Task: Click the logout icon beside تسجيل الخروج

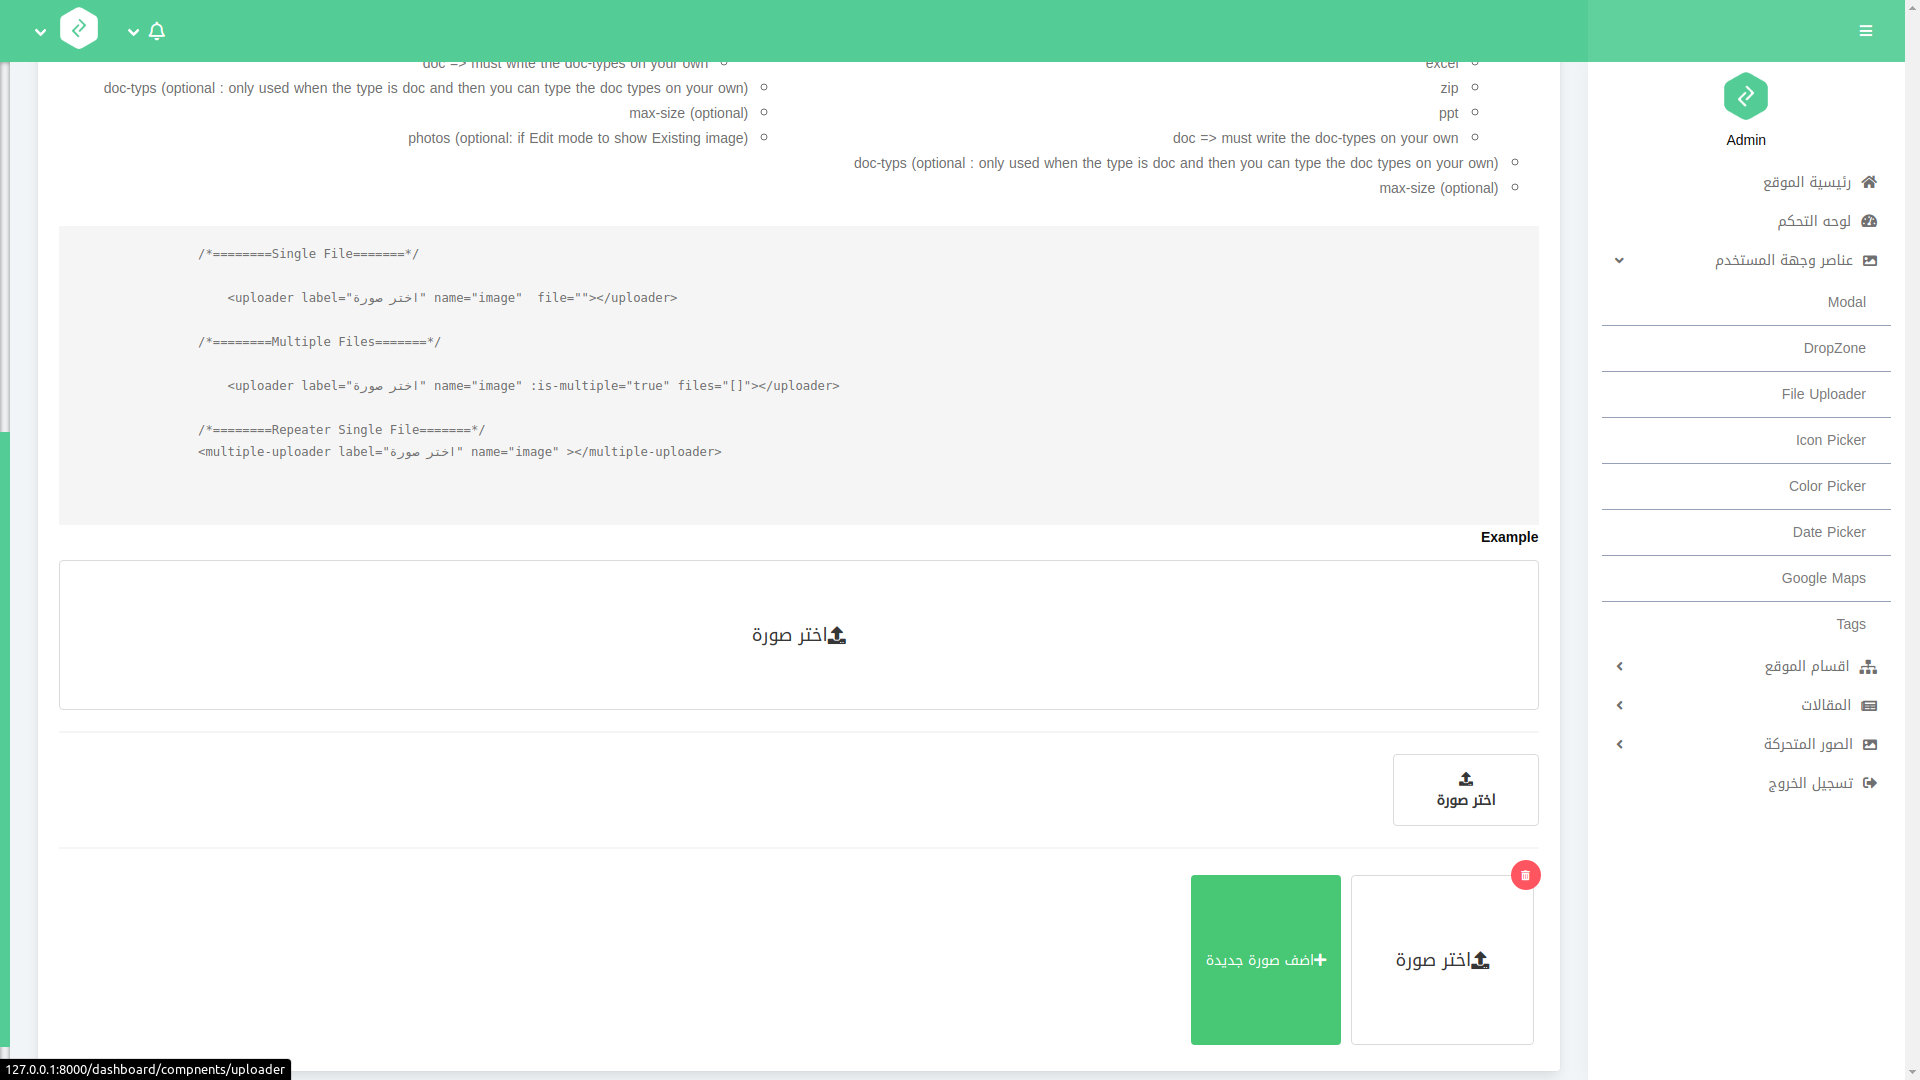Action: 1869,783
